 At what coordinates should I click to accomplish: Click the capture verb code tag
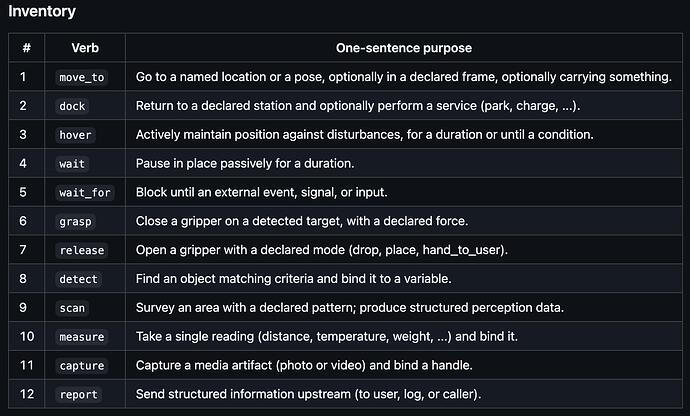[x=82, y=365]
